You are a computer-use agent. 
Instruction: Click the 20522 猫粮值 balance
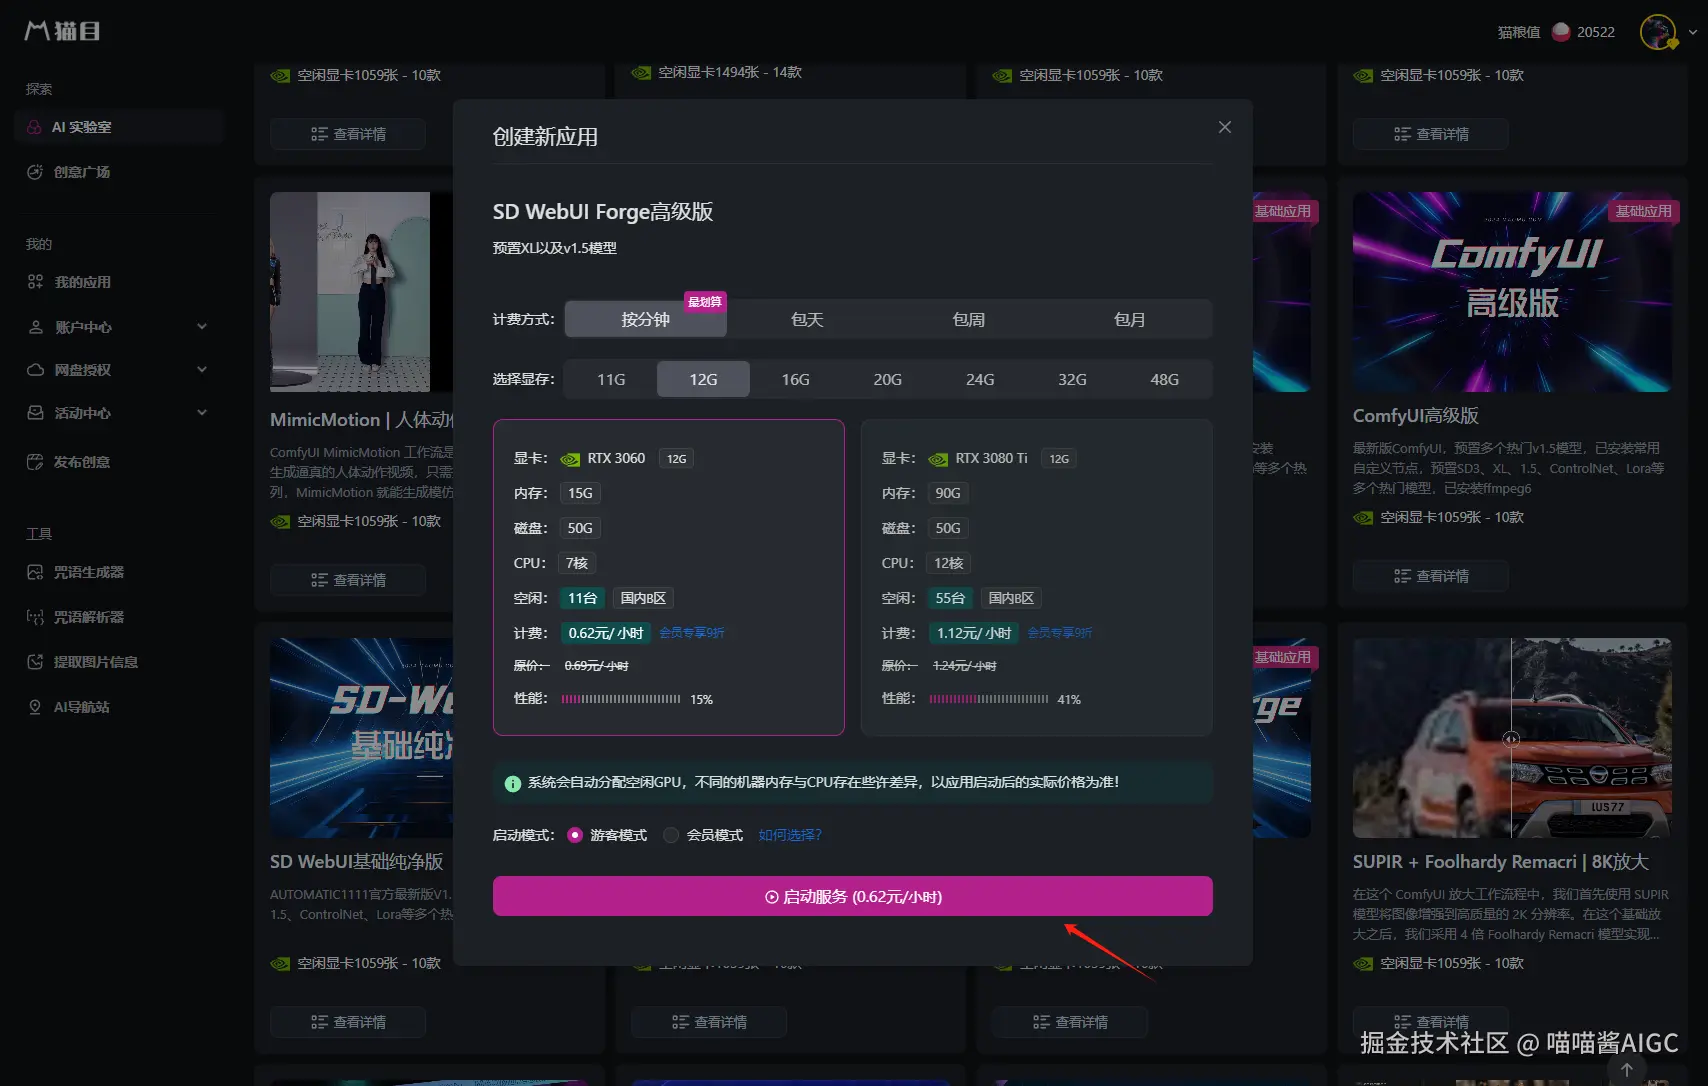tap(1596, 32)
